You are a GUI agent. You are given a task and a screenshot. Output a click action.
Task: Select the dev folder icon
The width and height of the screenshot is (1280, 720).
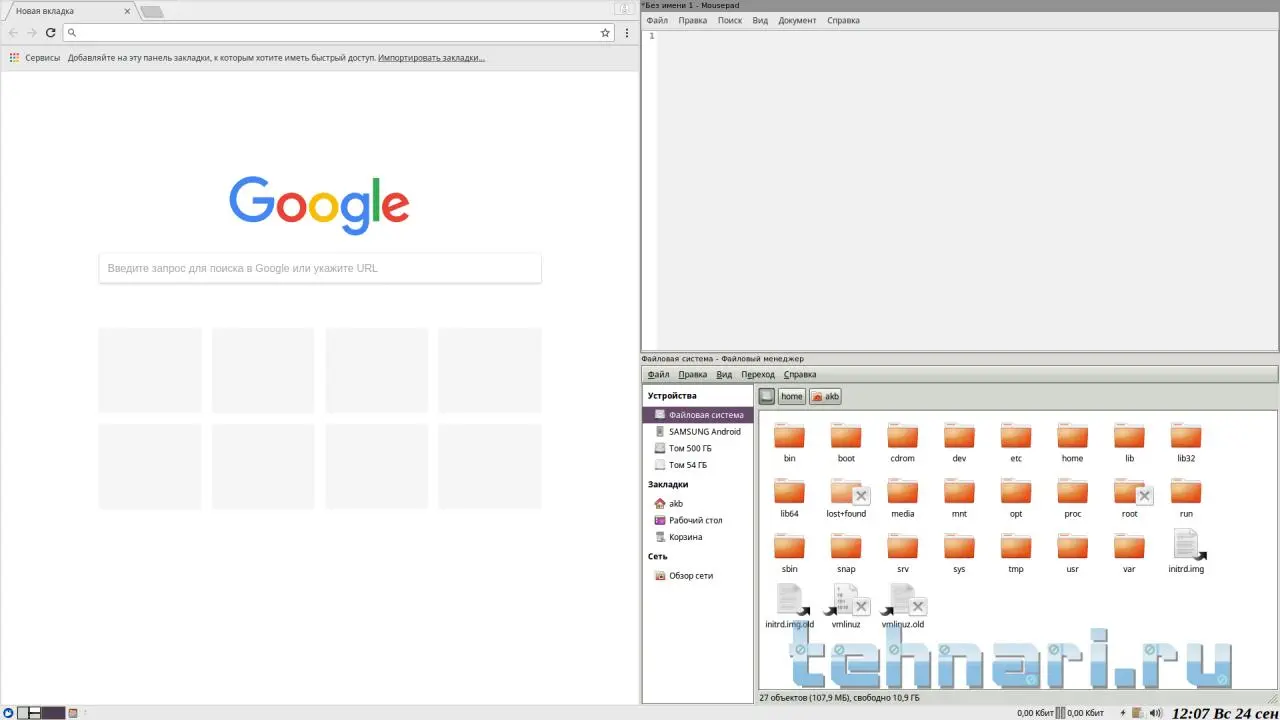tap(959, 436)
